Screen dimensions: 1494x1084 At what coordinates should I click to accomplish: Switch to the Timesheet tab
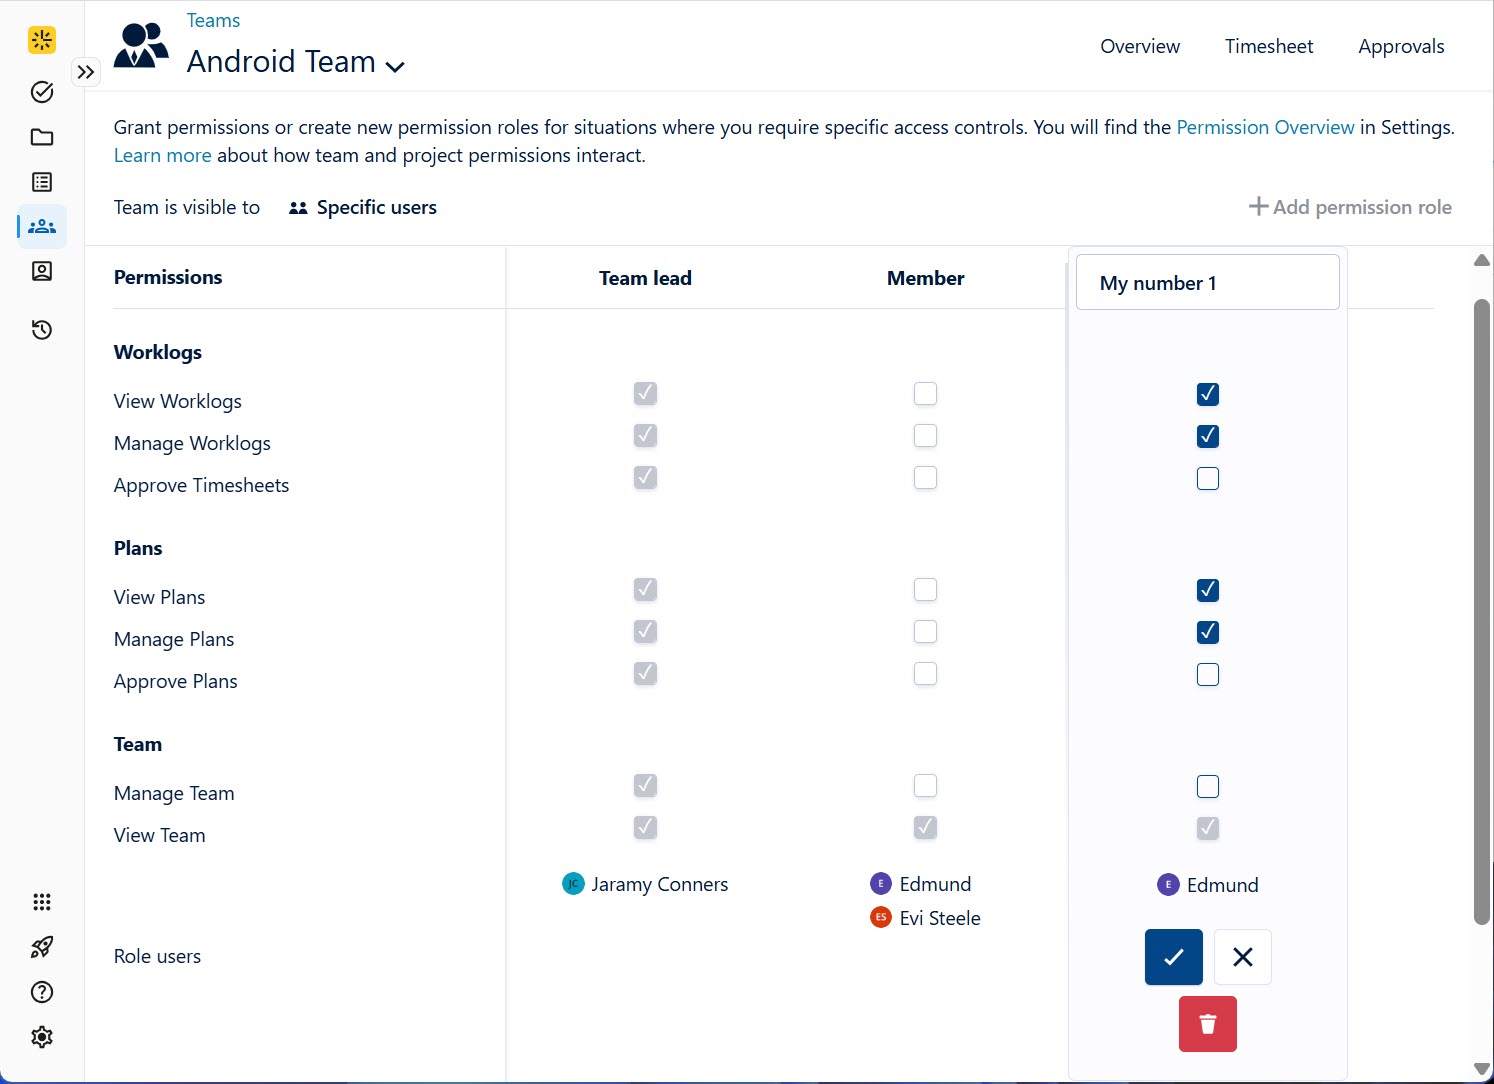[x=1268, y=46]
